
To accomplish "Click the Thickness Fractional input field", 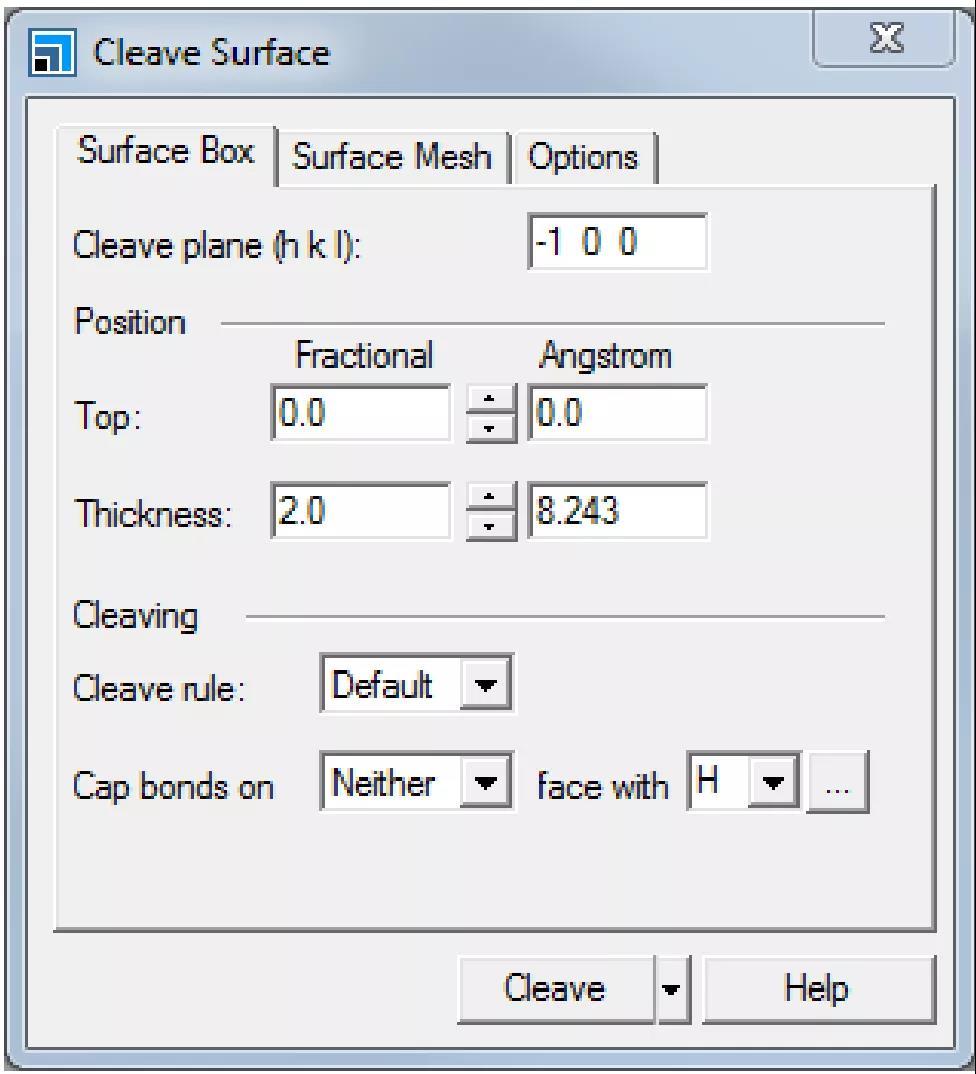I will [361, 512].
